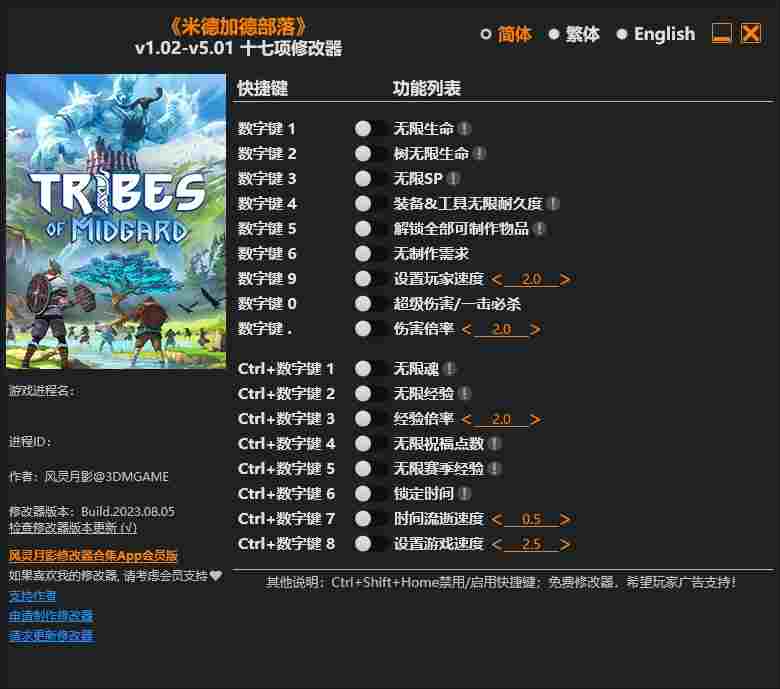
Task: Increase 经验倍率 value with right arrow
Action: click(535, 419)
